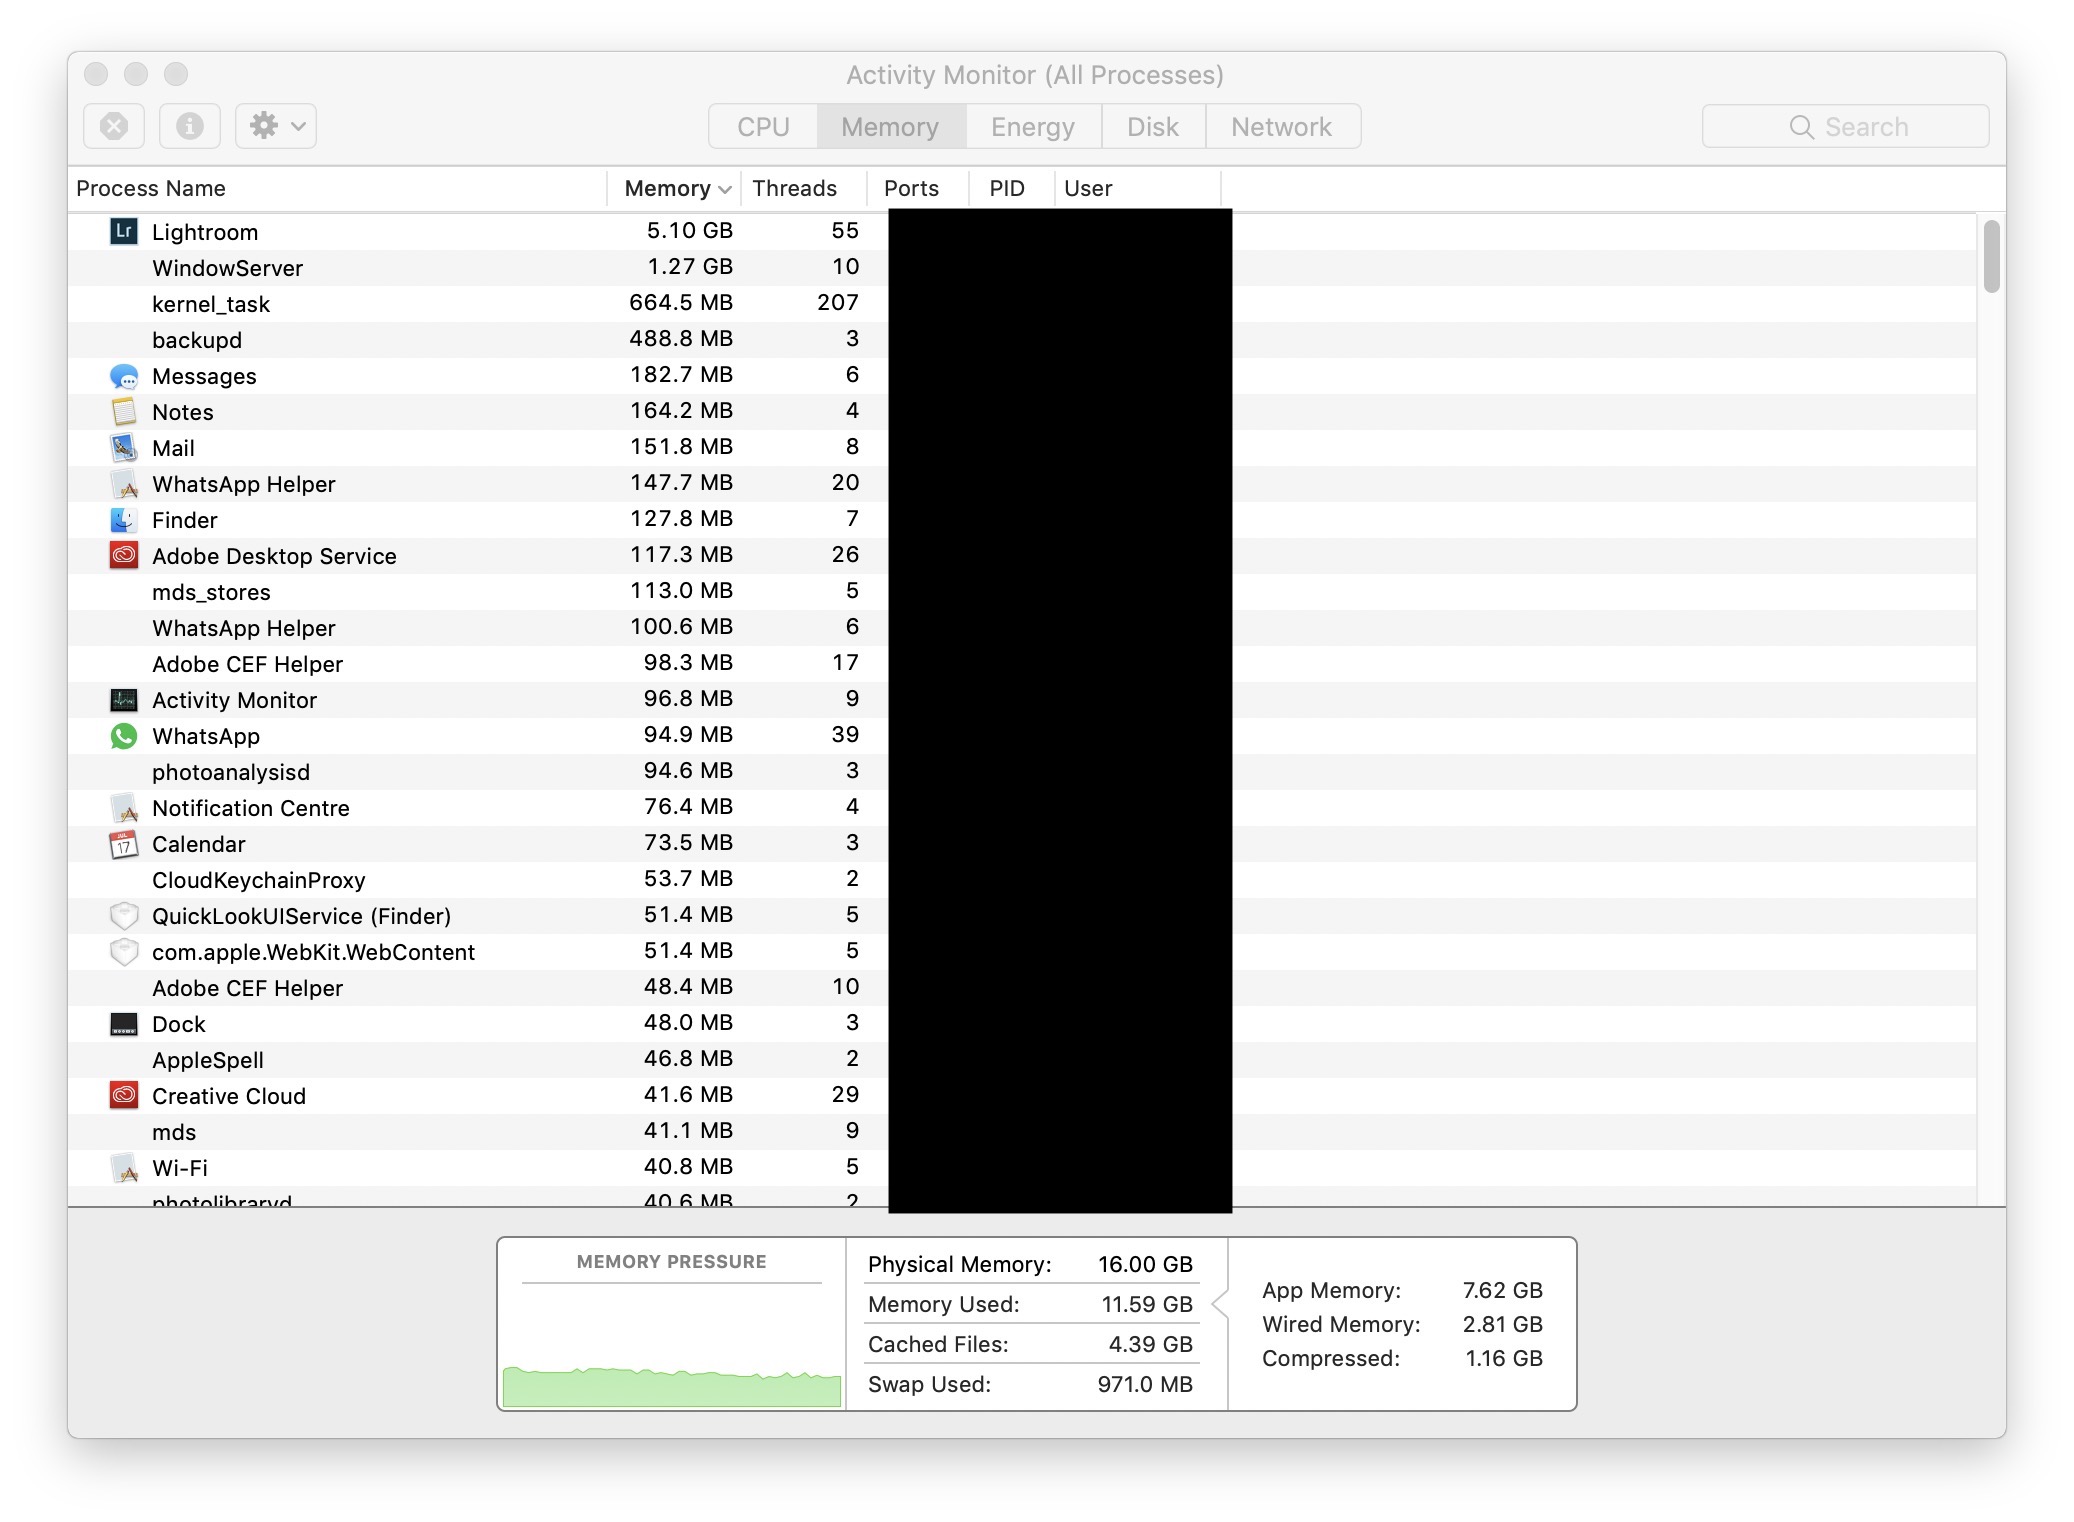2074x1522 pixels.
Task: Toggle sort order on Memory column header
Action: 676,188
